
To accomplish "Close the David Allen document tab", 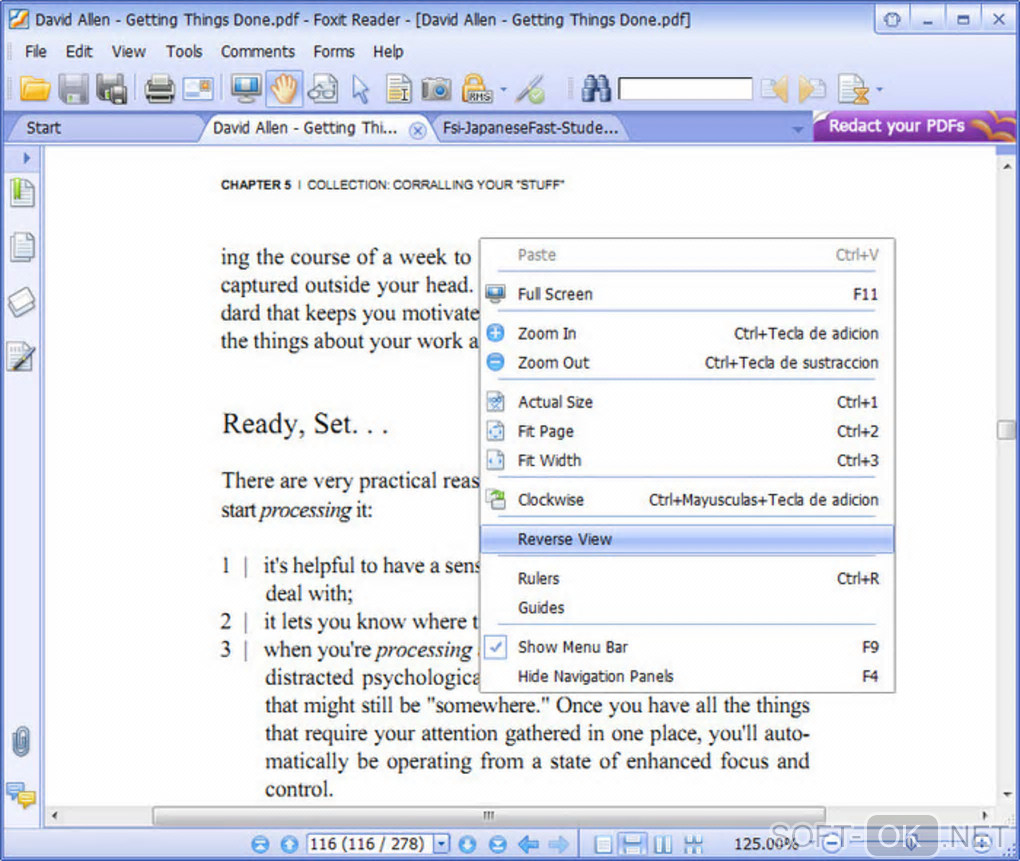I will point(418,131).
